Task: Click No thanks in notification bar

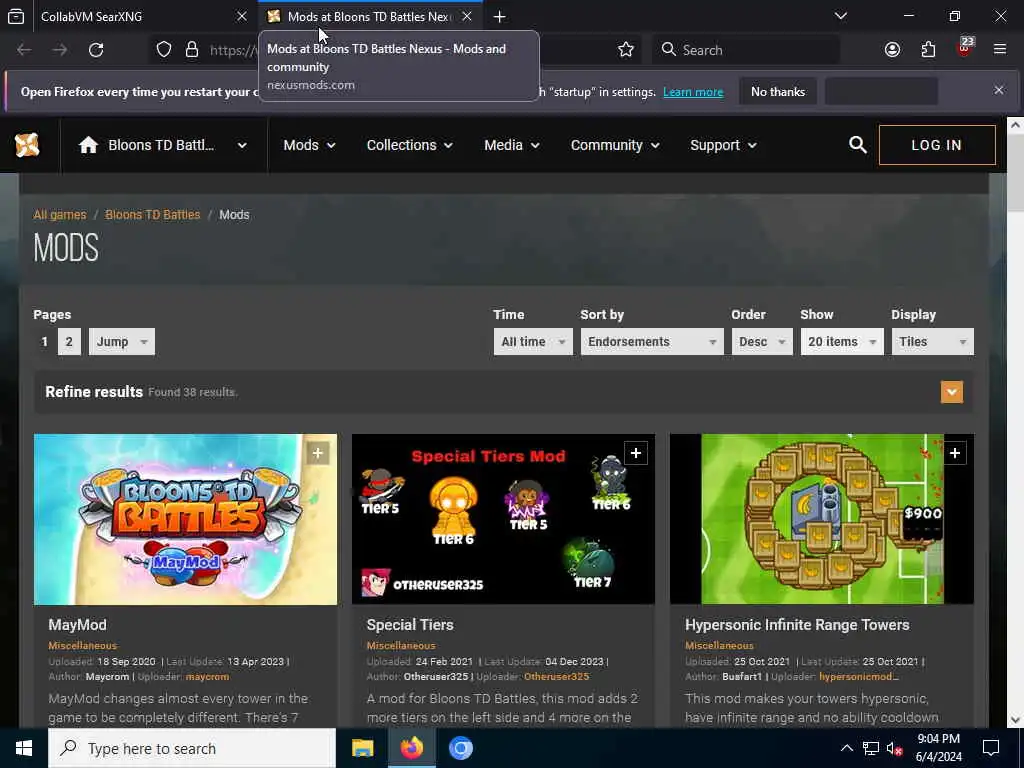Action: pyautogui.click(x=777, y=91)
